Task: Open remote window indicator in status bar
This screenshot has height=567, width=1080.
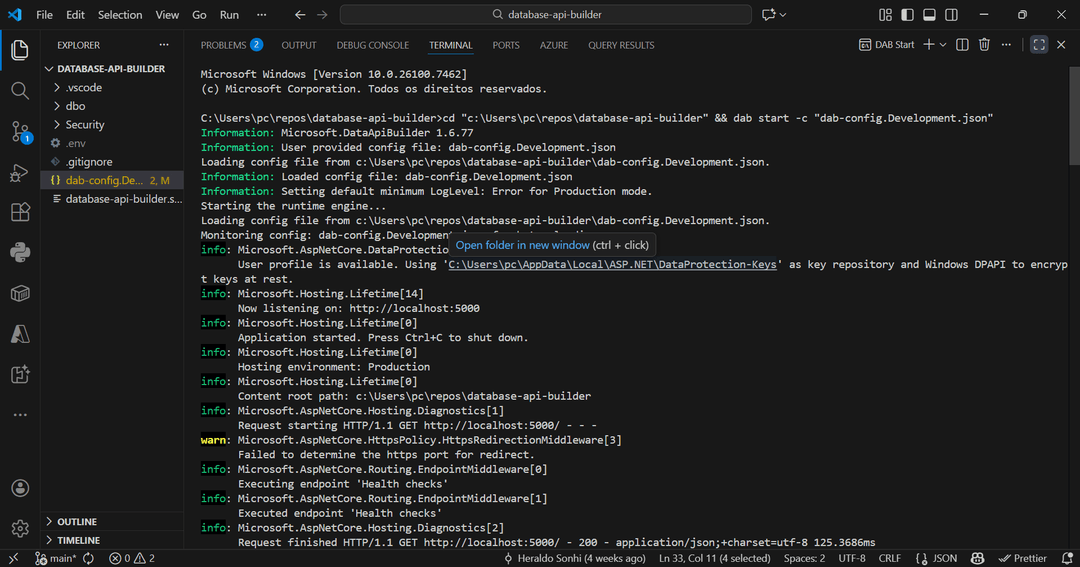Action: coord(14,559)
